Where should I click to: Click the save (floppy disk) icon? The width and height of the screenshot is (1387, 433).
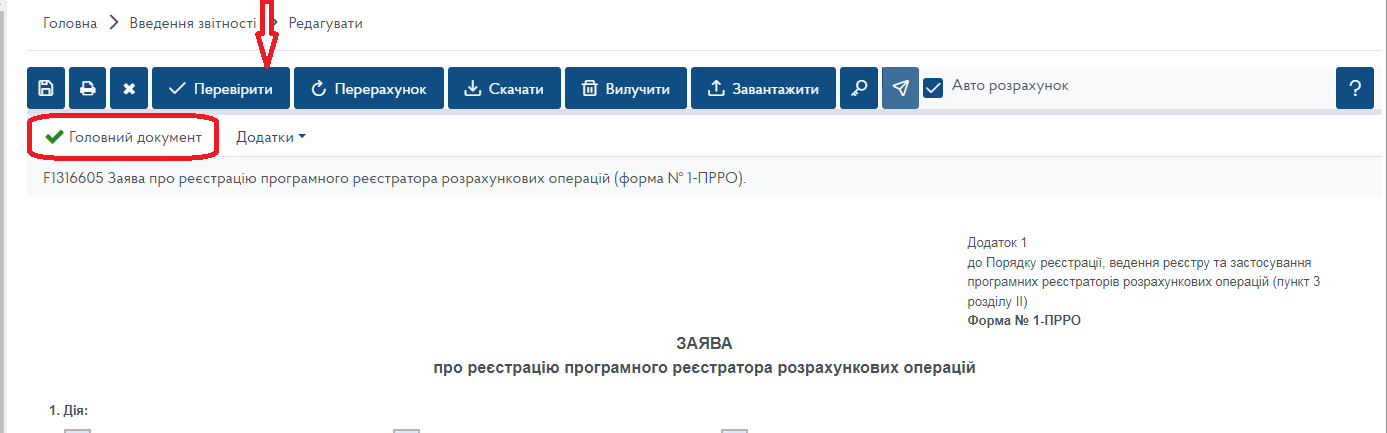(46, 89)
